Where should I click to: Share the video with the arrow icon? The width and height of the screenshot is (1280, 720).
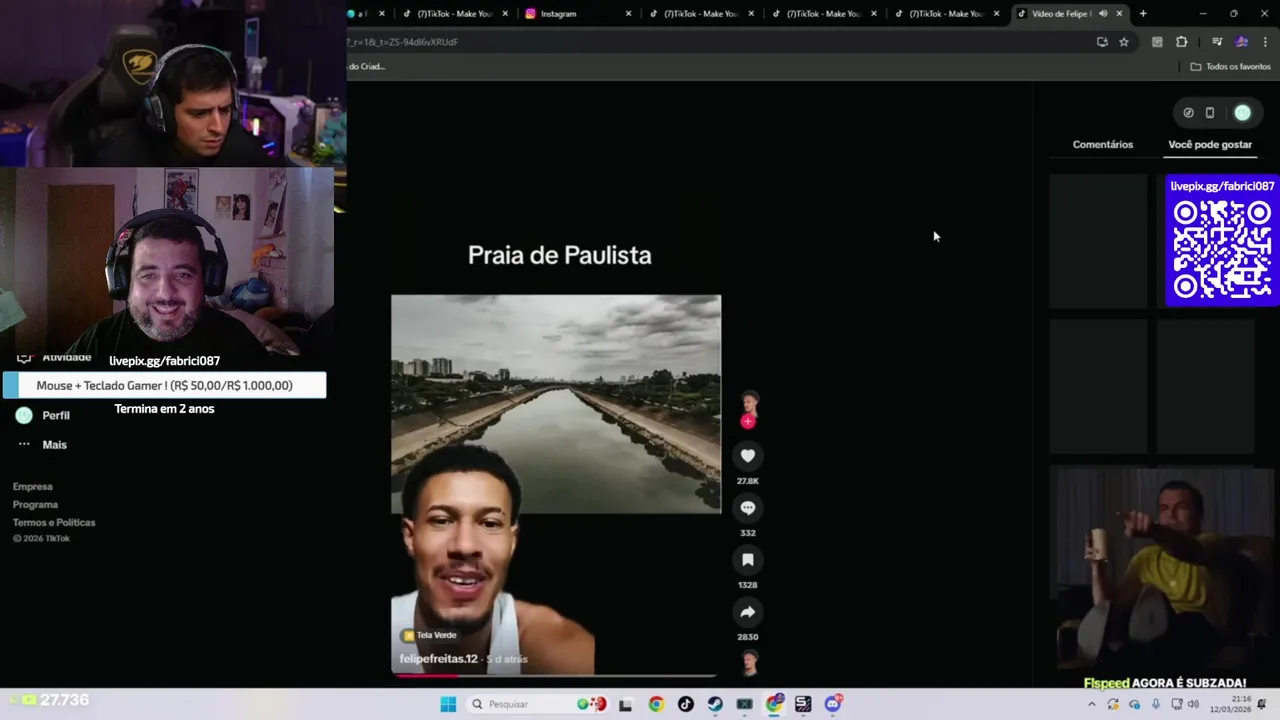[747, 612]
